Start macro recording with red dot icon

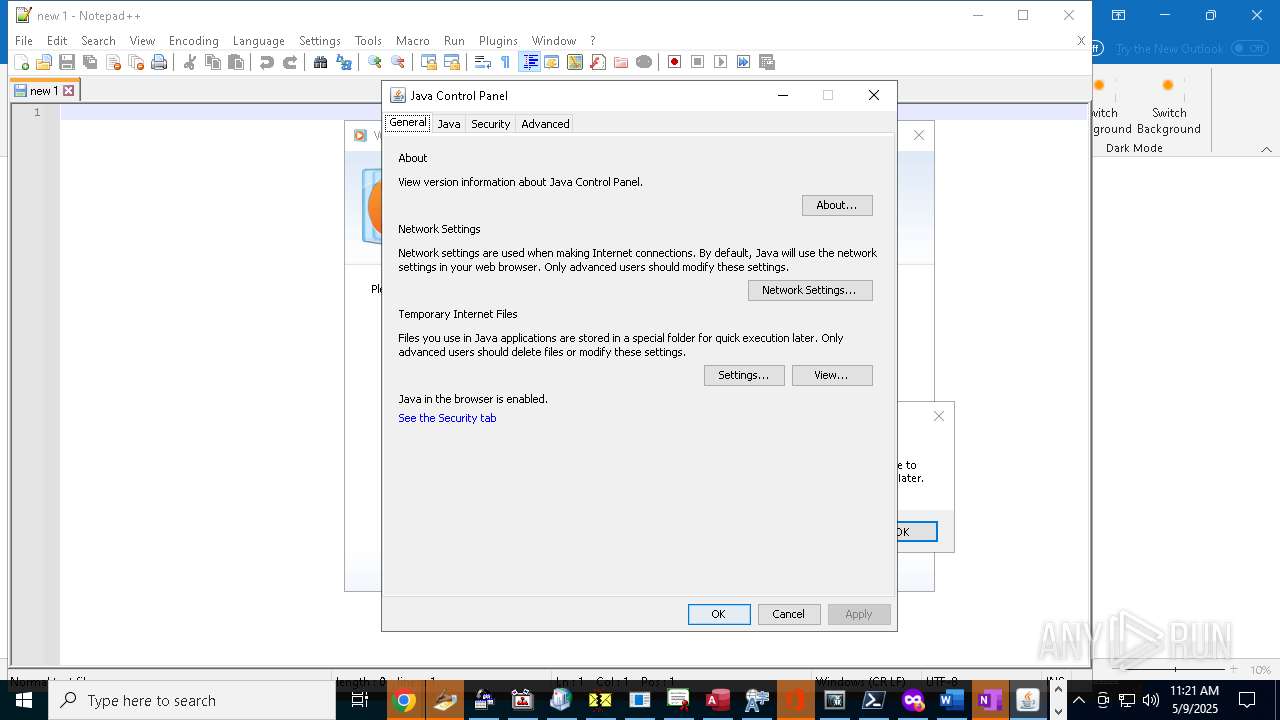coord(674,62)
